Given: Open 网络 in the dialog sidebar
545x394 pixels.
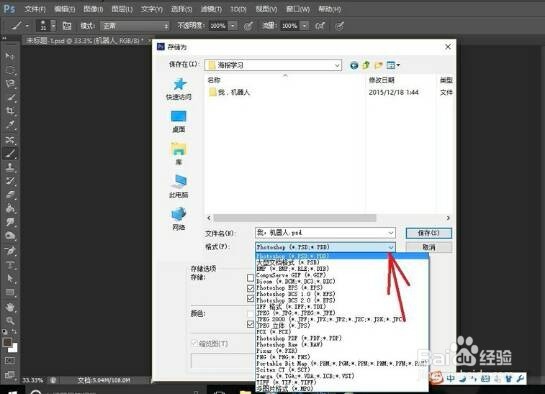Looking at the screenshot, I should click(x=179, y=219).
